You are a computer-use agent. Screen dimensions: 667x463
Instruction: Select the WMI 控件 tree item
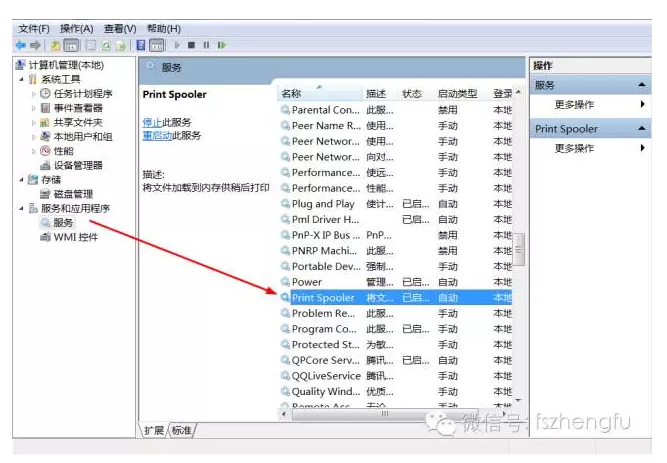[x=75, y=237]
